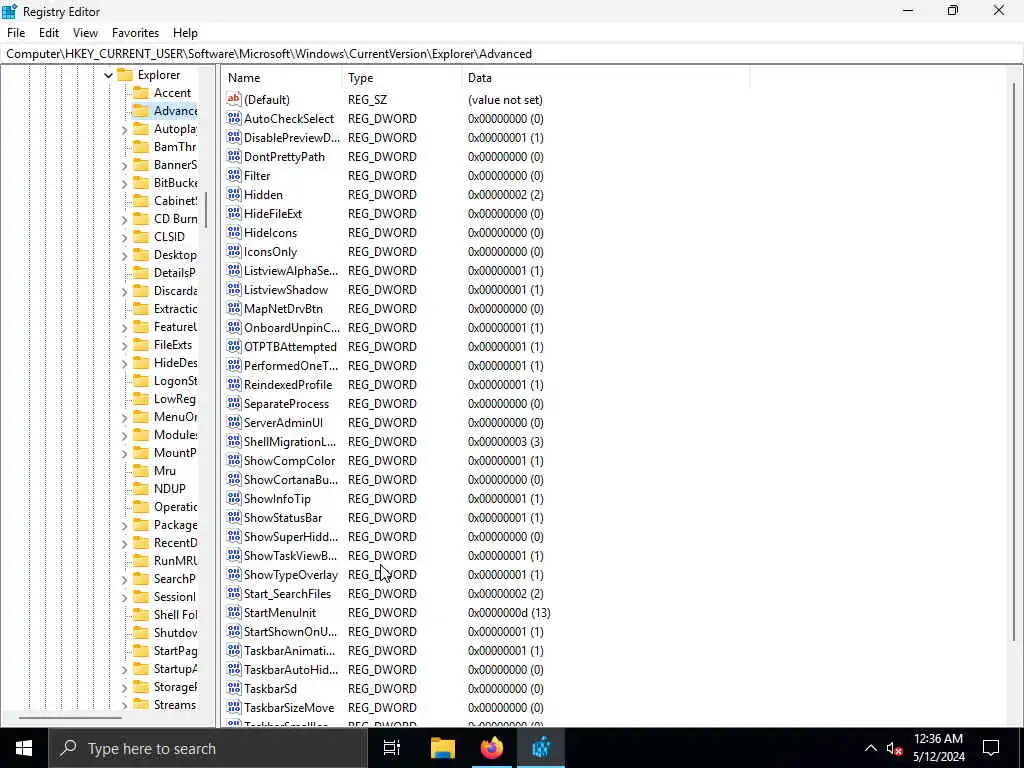The image size is (1024, 768).
Task: Click the icon of MapNetDrvBtn value
Action: 234,308
